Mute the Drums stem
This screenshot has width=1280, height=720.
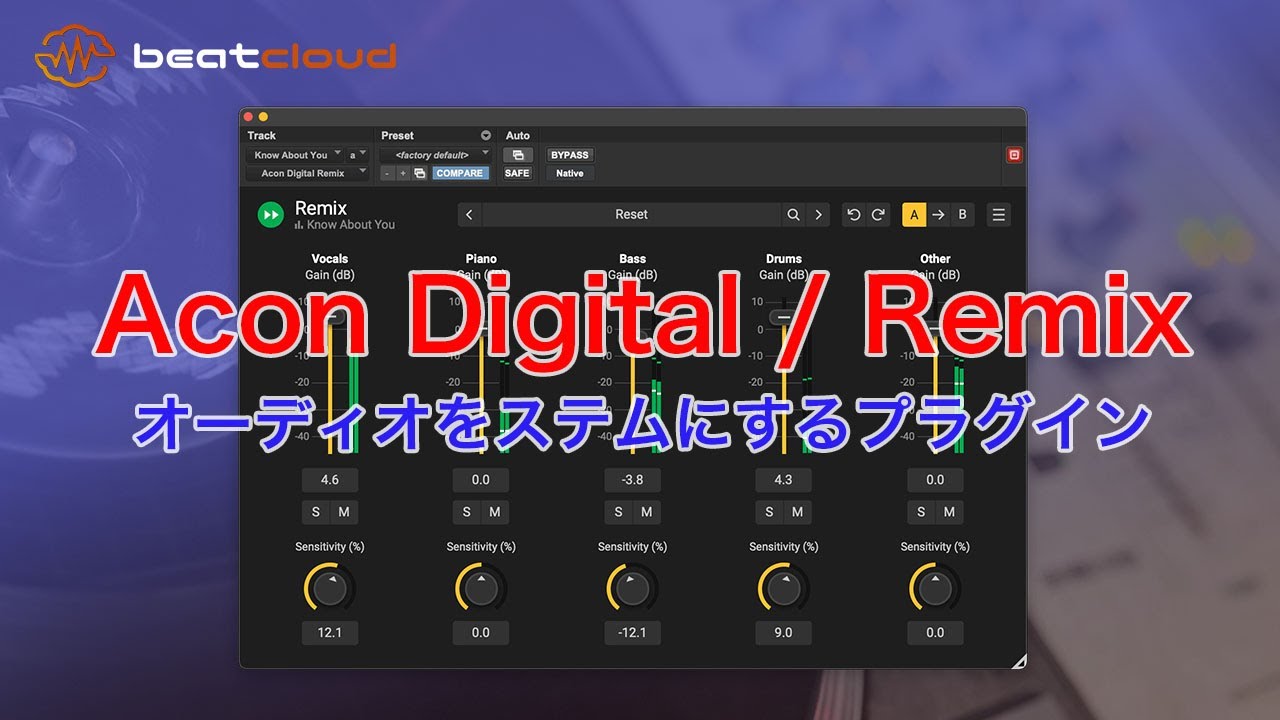(797, 512)
